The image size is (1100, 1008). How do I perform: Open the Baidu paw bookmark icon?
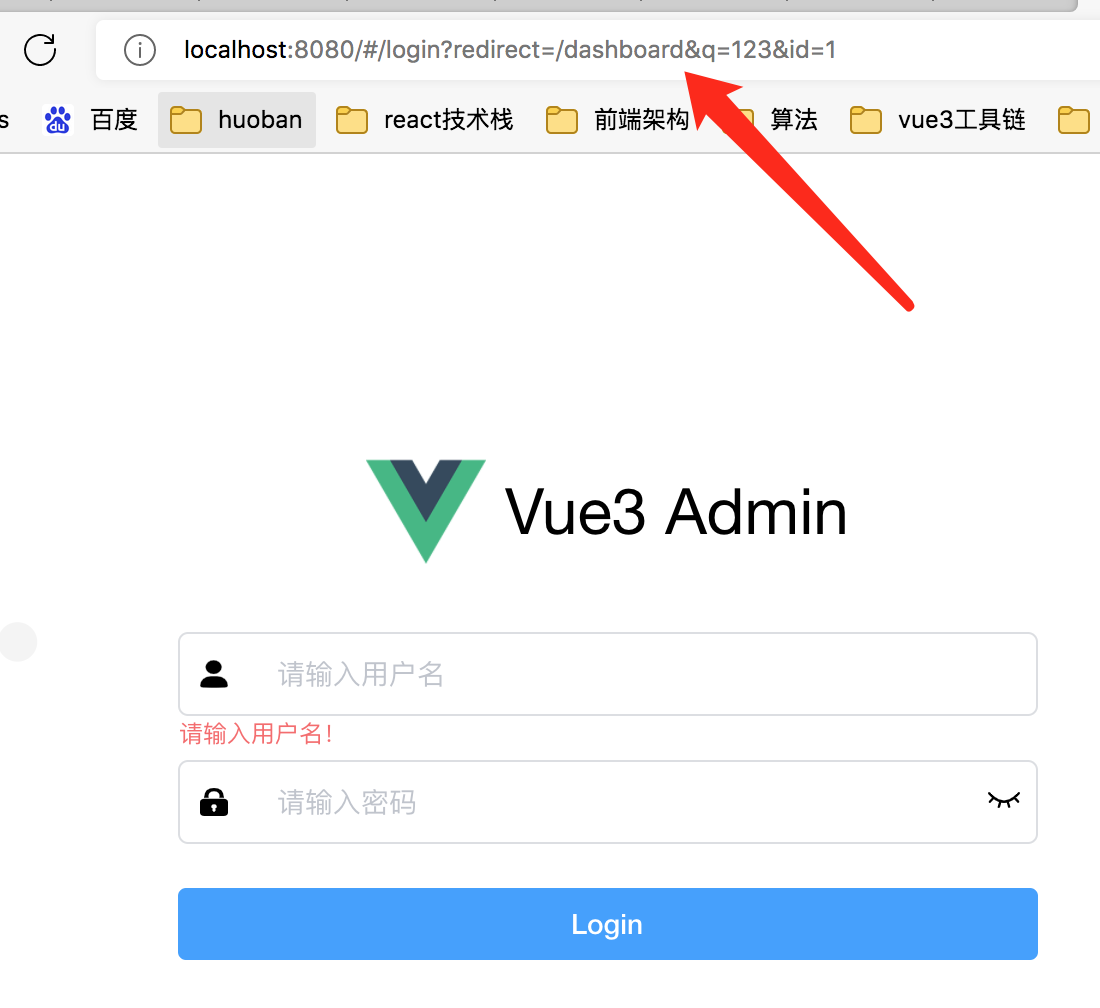58,120
